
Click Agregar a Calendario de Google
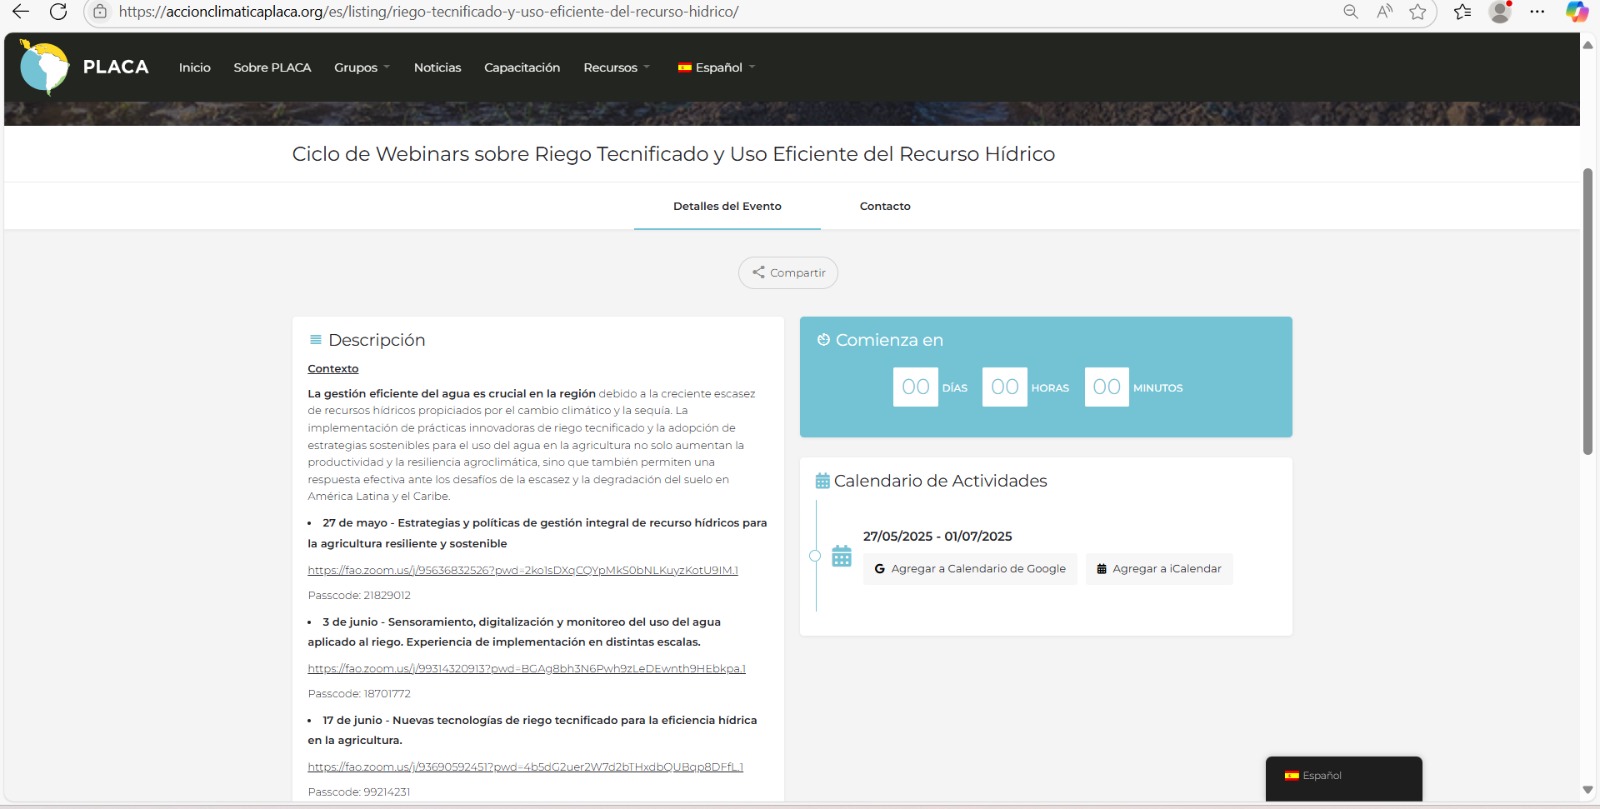click(x=970, y=569)
